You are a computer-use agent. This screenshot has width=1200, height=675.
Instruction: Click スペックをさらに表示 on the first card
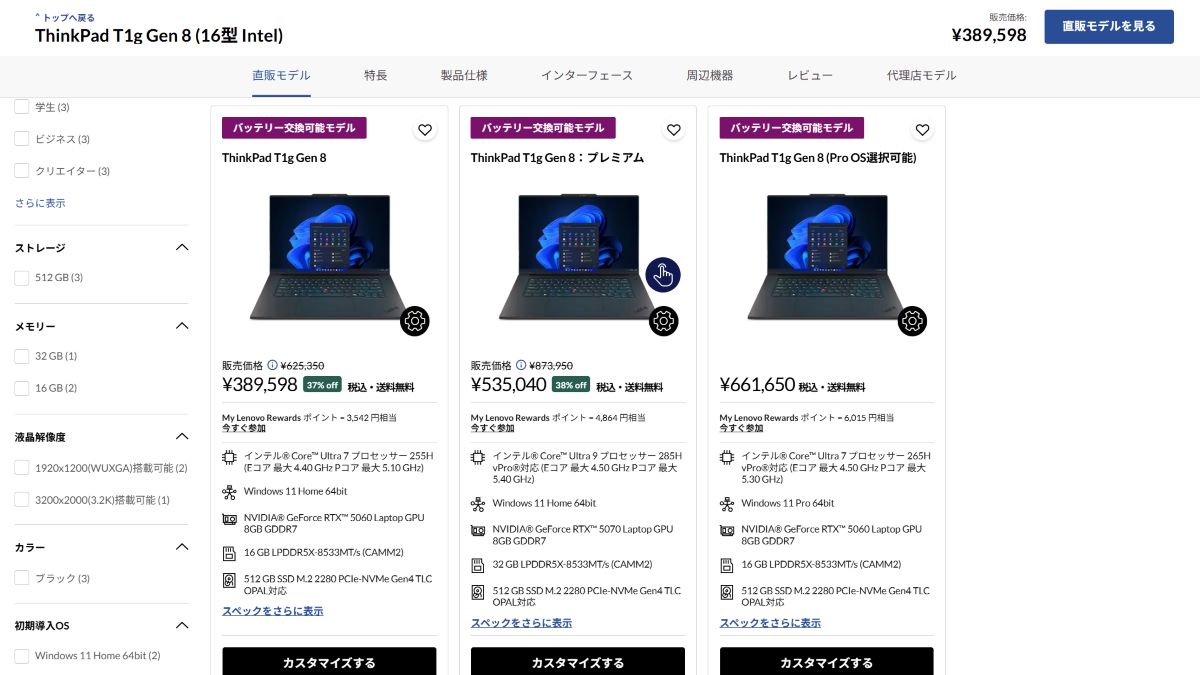pos(272,611)
